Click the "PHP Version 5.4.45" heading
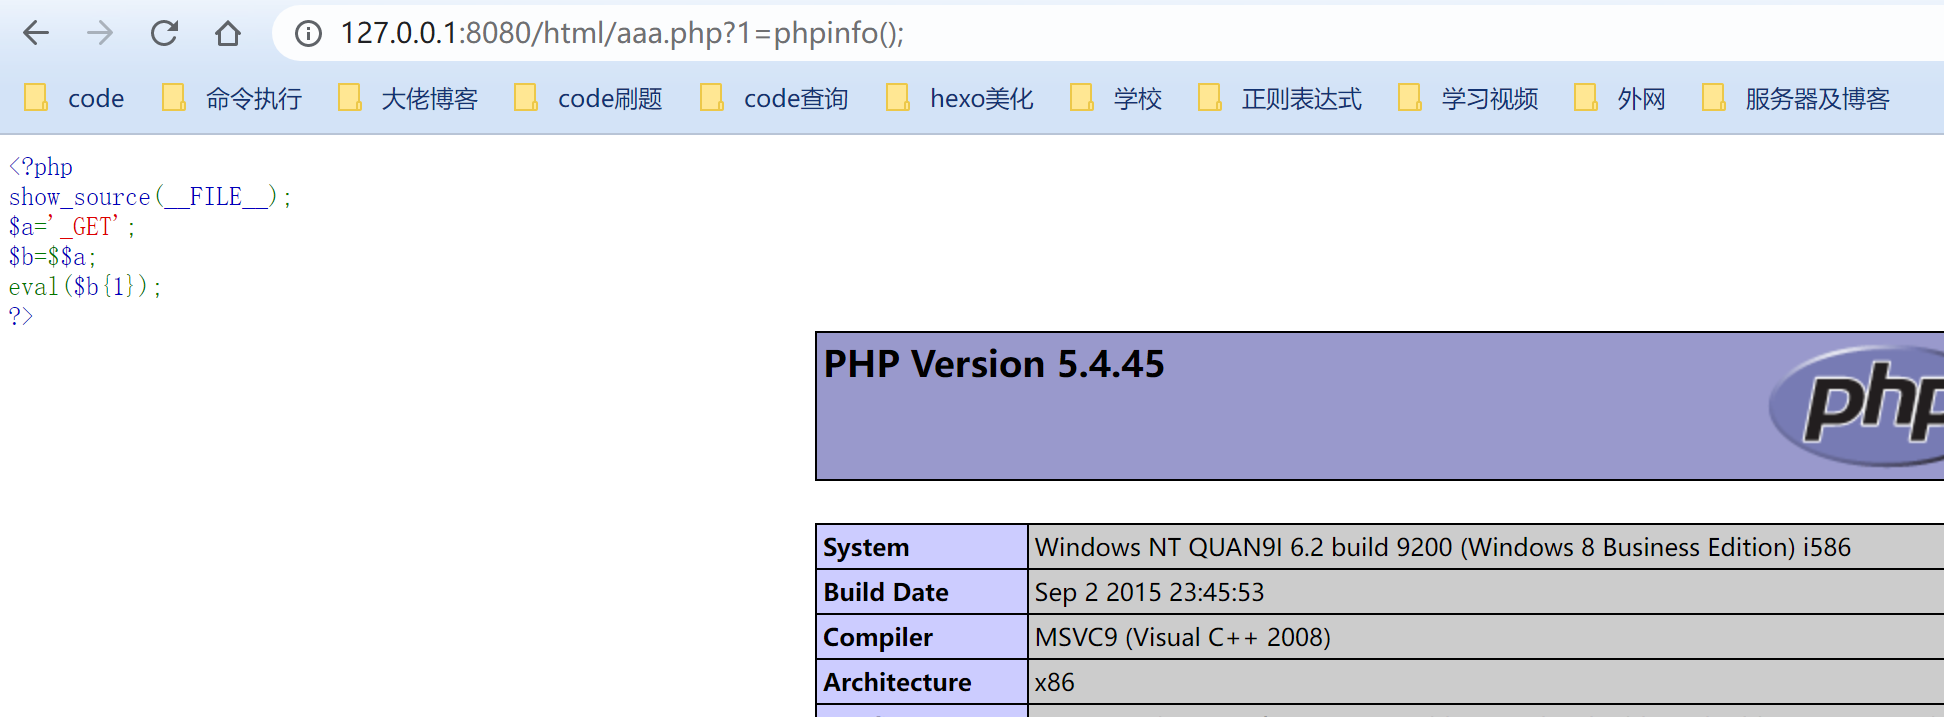The height and width of the screenshot is (717, 1944). click(x=994, y=364)
